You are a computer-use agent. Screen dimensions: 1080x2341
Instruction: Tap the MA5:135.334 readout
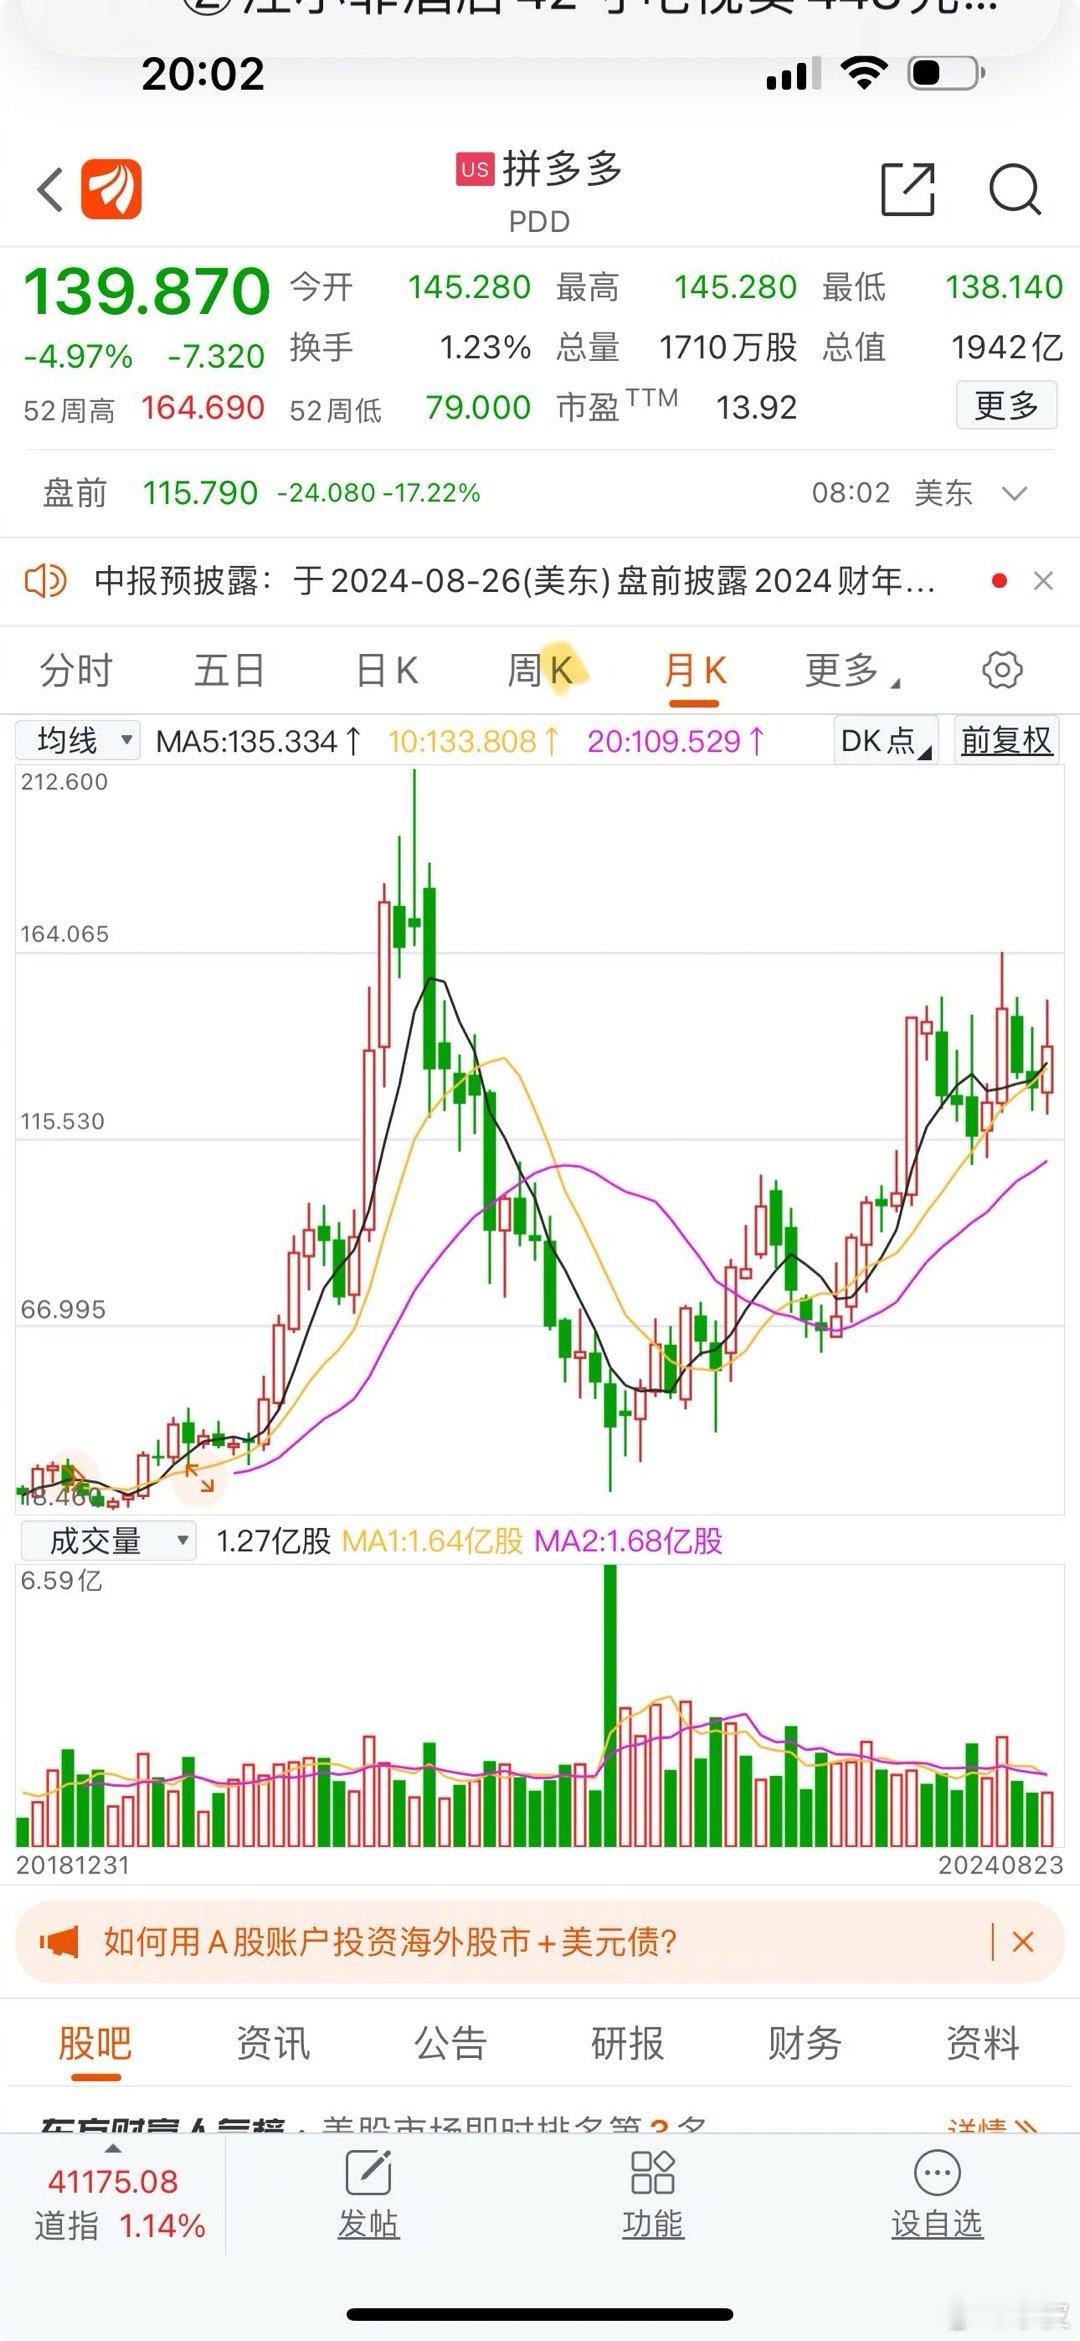click(x=258, y=742)
